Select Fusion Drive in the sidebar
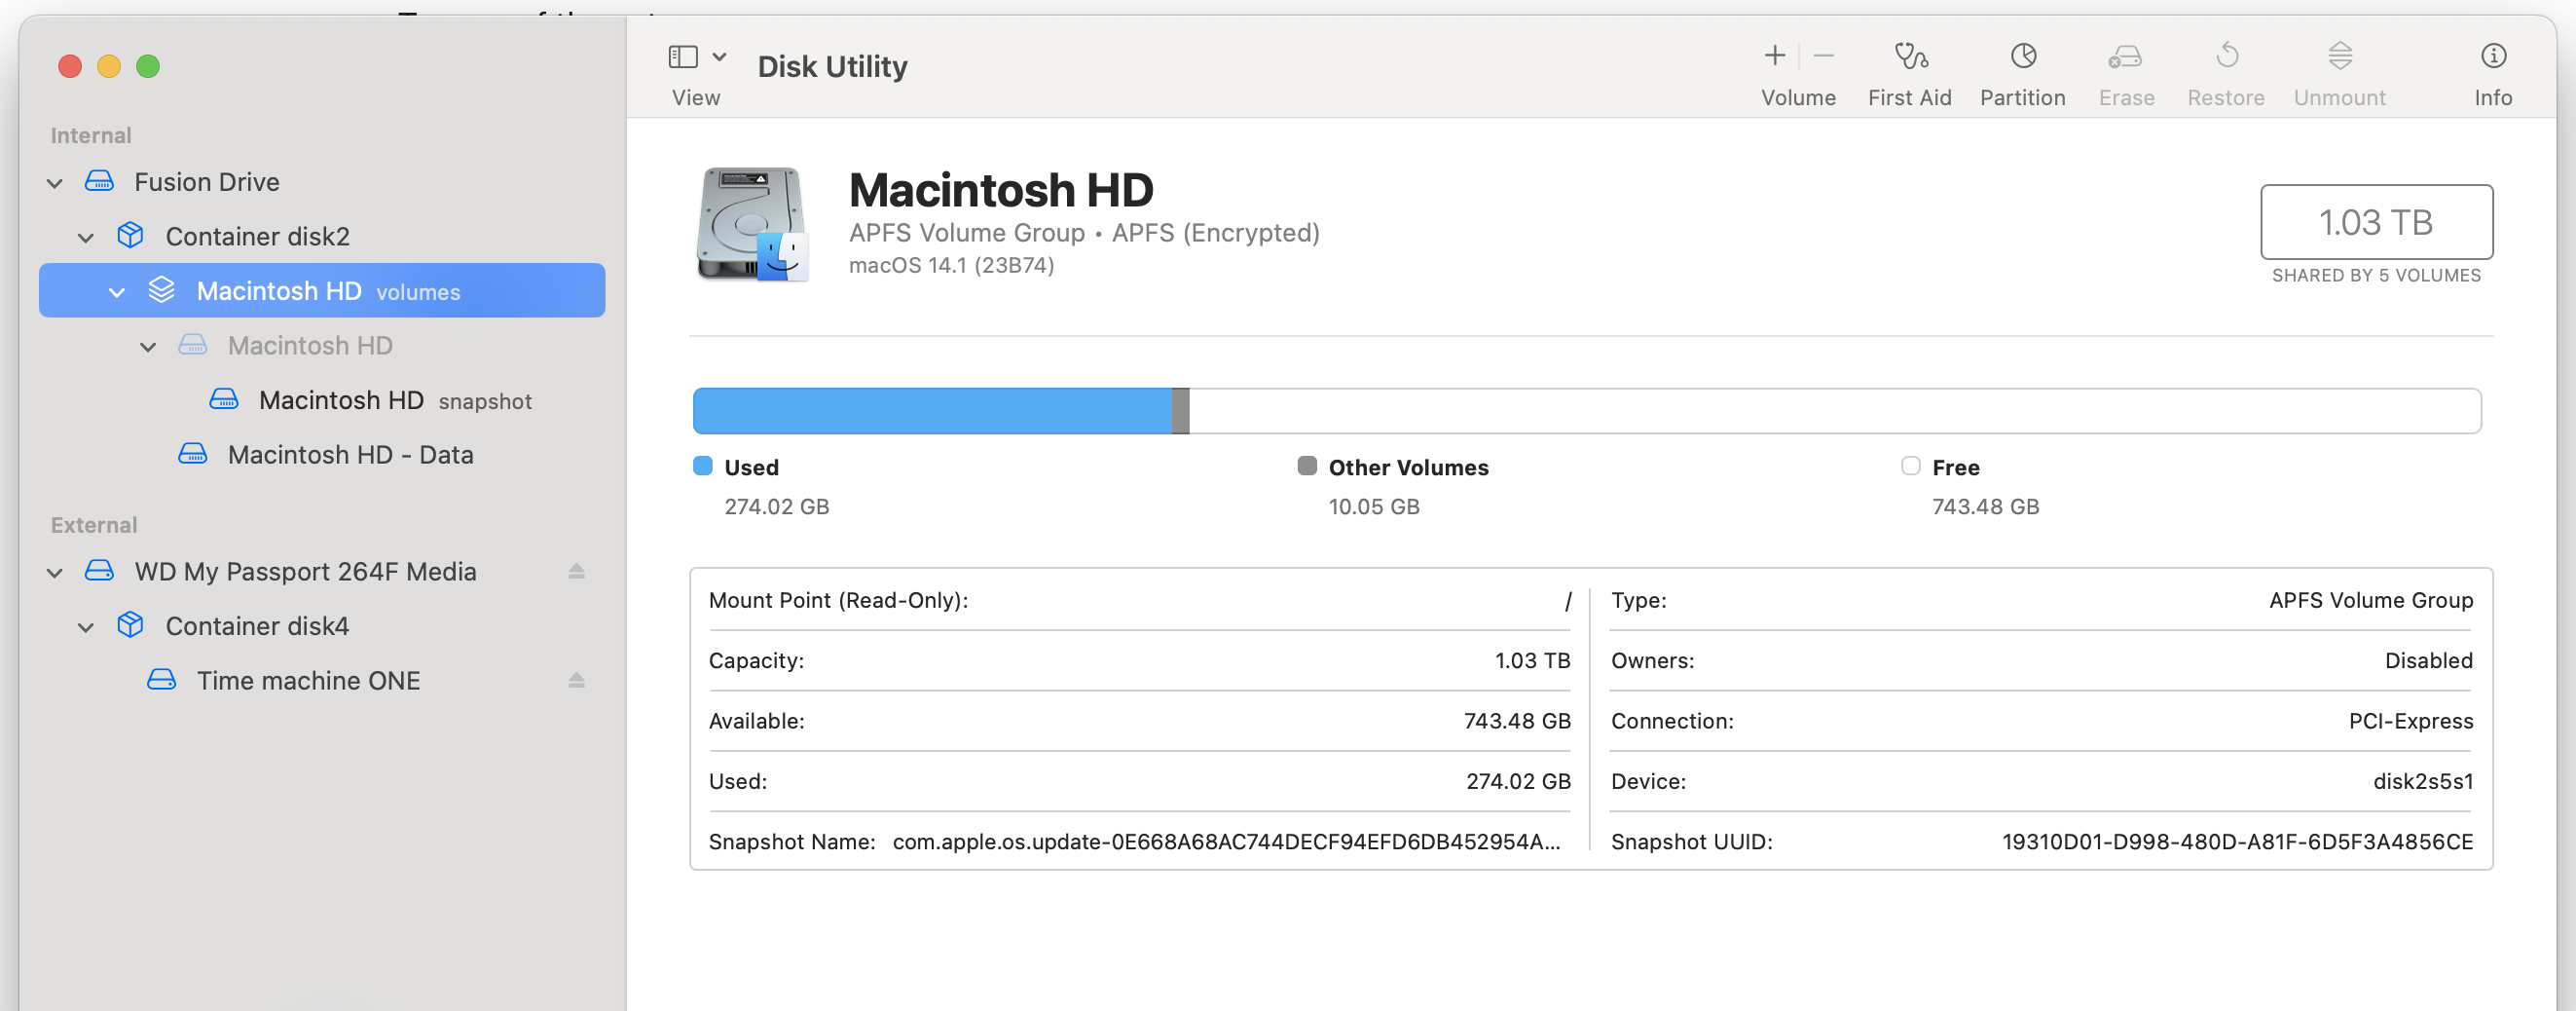This screenshot has width=2576, height=1011. (322, 182)
